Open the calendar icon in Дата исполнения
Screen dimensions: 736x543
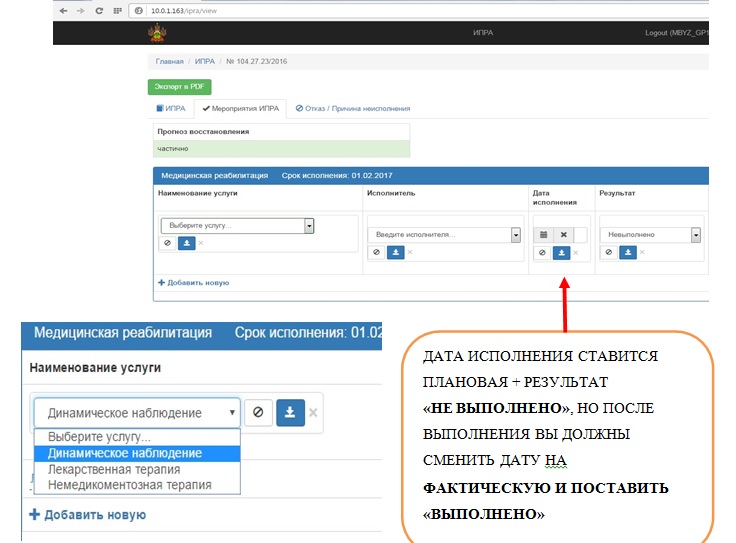click(x=544, y=234)
